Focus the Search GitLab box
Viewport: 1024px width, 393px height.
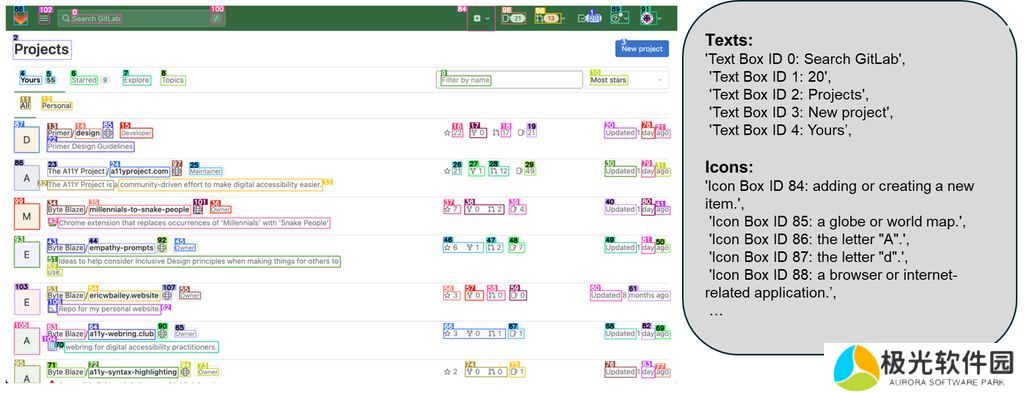(x=141, y=18)
